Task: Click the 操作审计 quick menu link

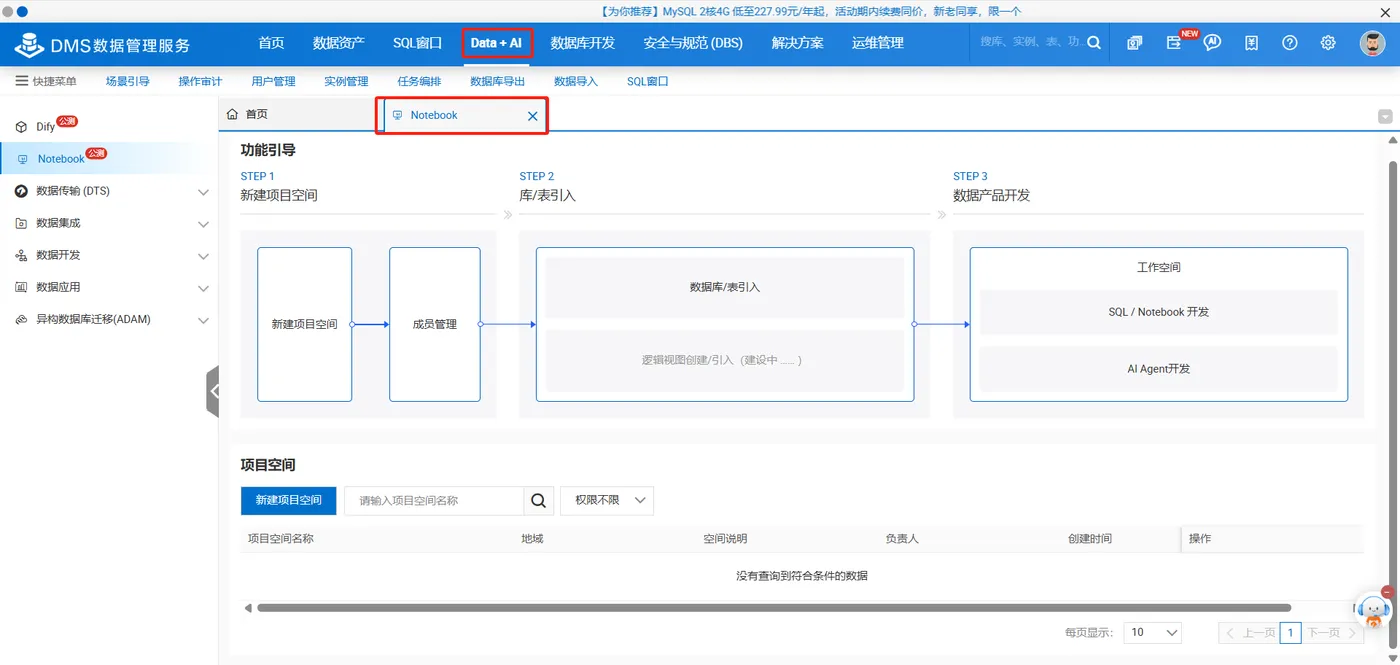Action: click(x=200, y=81)
